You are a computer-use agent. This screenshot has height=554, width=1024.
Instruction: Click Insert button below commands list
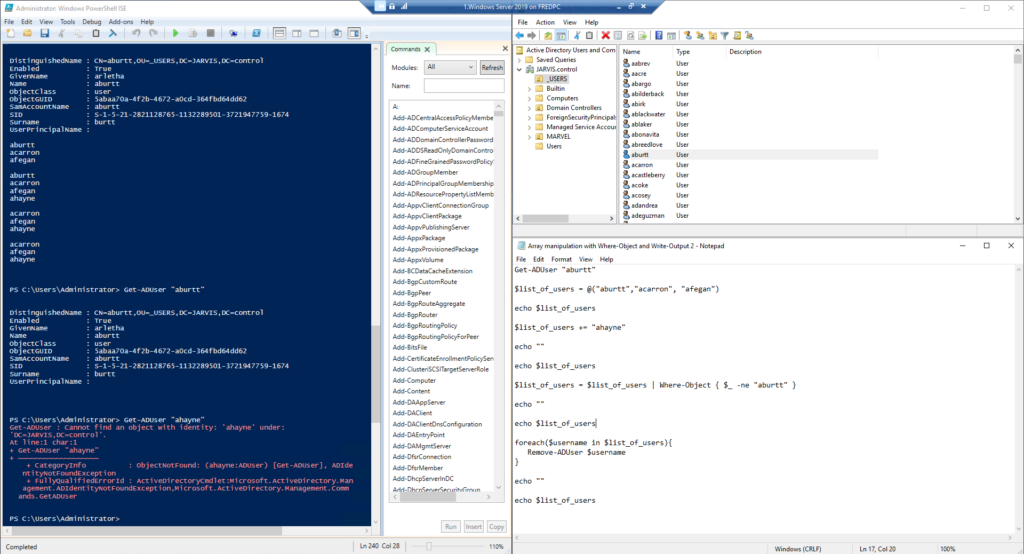(x=473, y=527)
